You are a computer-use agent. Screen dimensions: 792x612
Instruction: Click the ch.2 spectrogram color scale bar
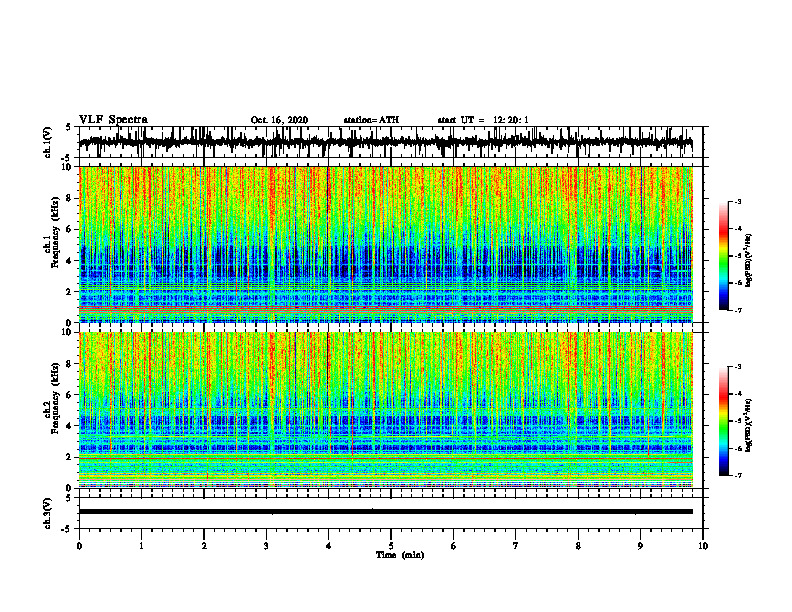pos(723,421)
